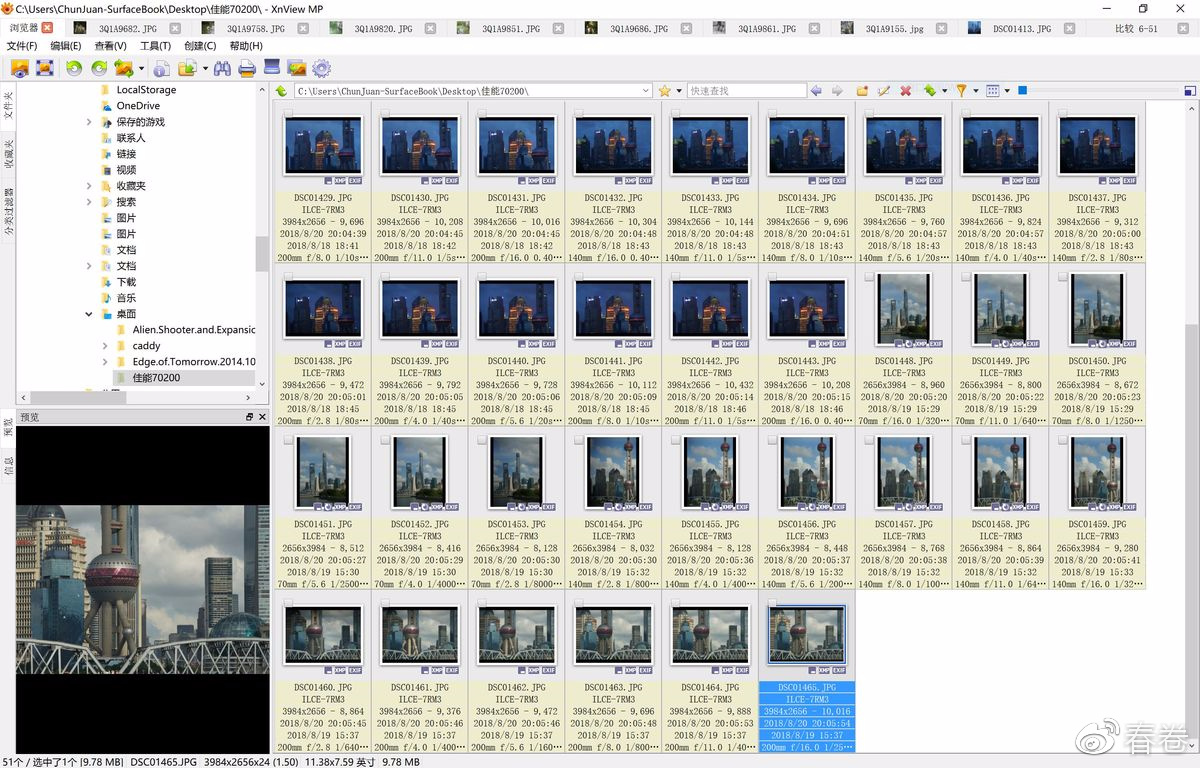Click the scanner acquire icon

[271, 68]
